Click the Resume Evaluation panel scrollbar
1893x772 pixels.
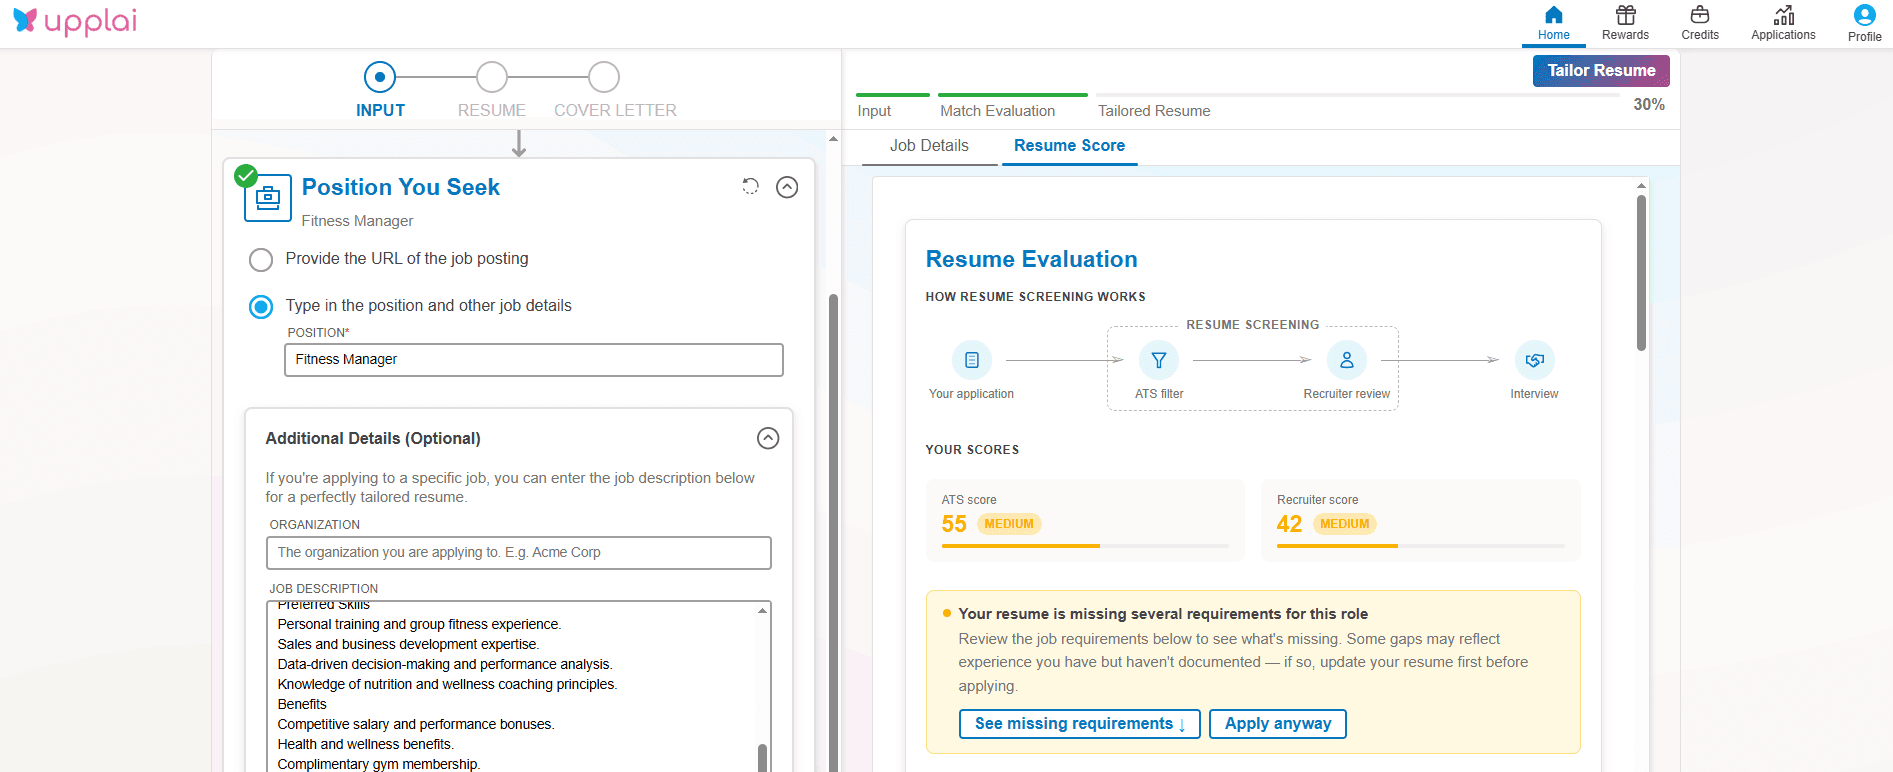[1641, 273]
